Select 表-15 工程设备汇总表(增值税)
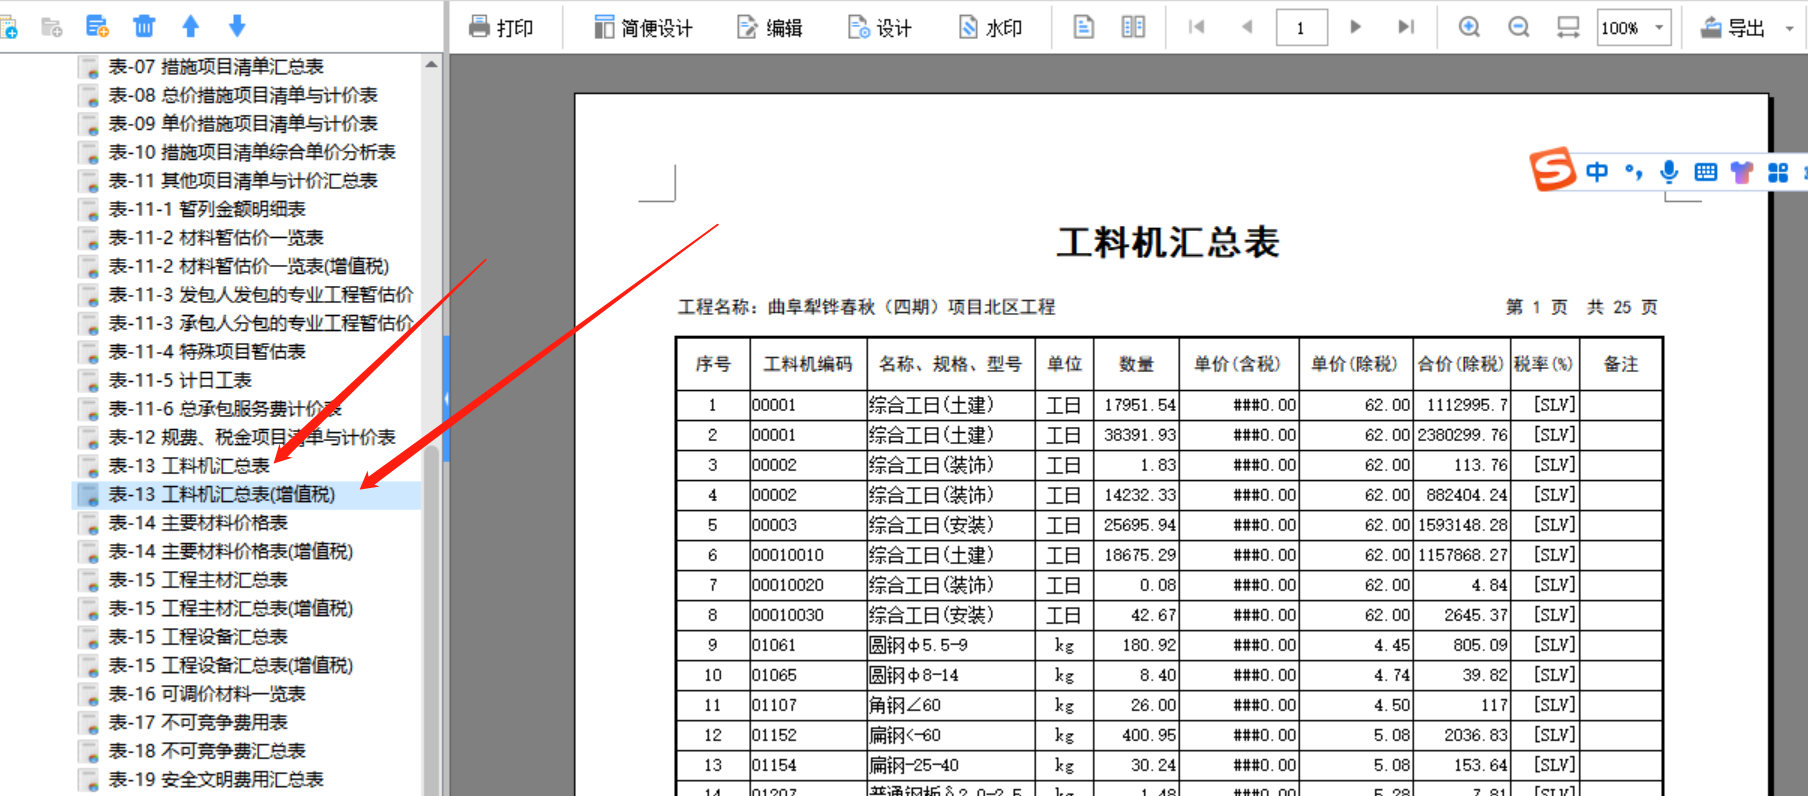This screenshot has width=1808, height=796. point(231,665)
